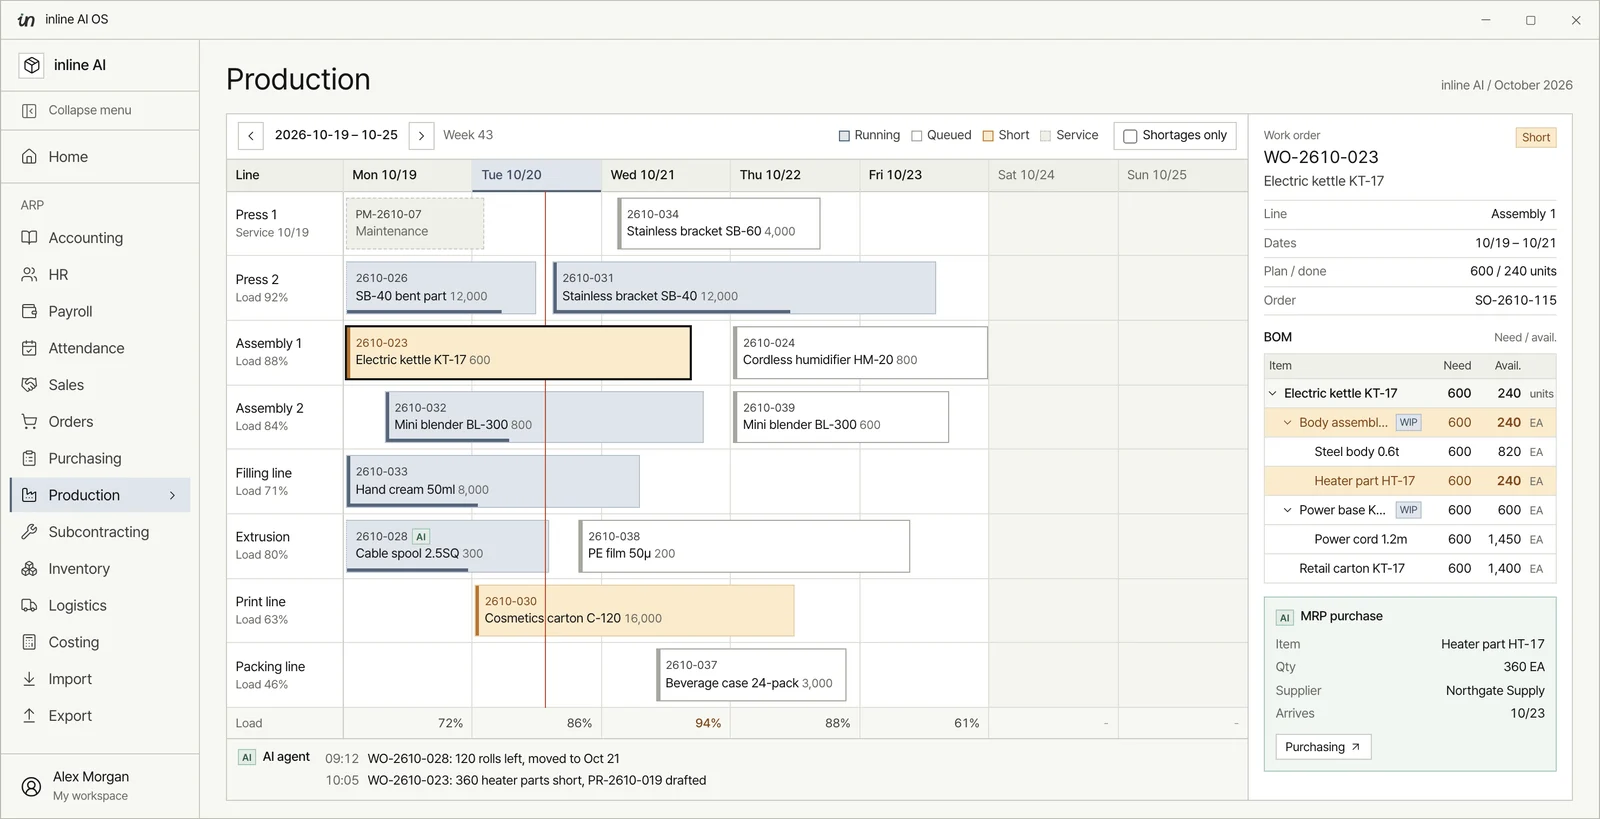Click the inline AI cube logo icon
The height and width of the screenshot is (819, 1600).
pyautogui.click(x=32, y=65)
